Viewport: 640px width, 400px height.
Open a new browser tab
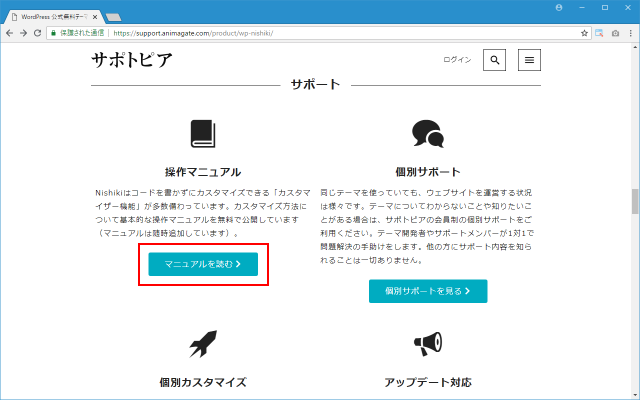[113, 17]
